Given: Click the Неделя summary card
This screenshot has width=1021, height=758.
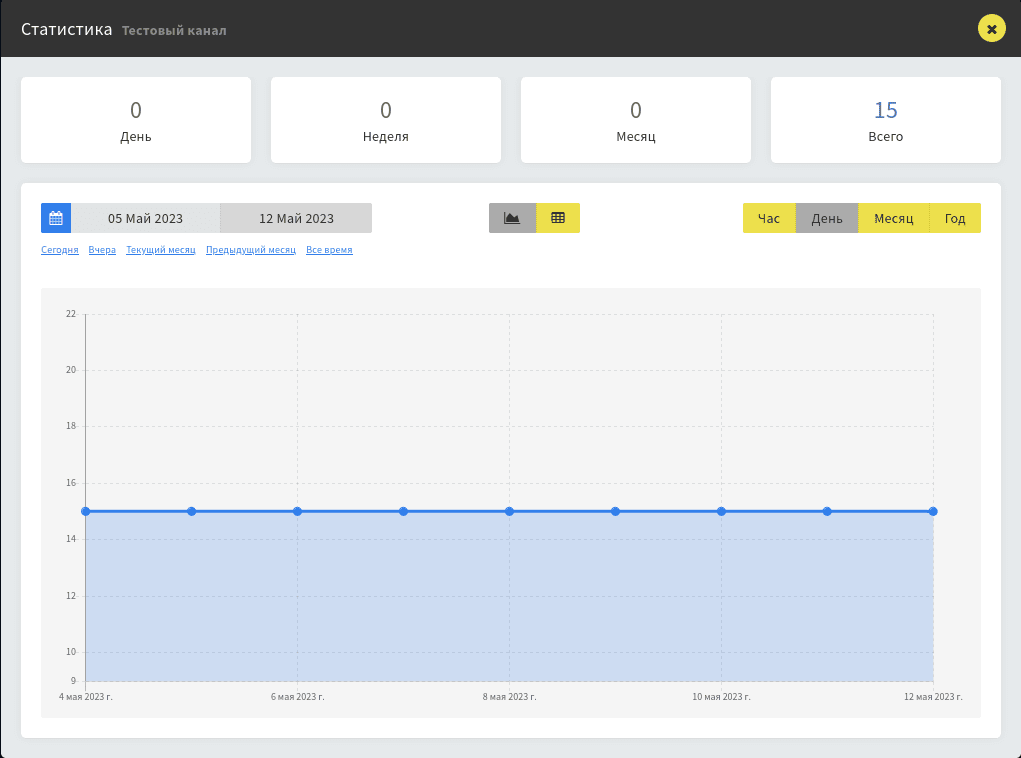Looking at the screenshot, I should pos(386,120).
